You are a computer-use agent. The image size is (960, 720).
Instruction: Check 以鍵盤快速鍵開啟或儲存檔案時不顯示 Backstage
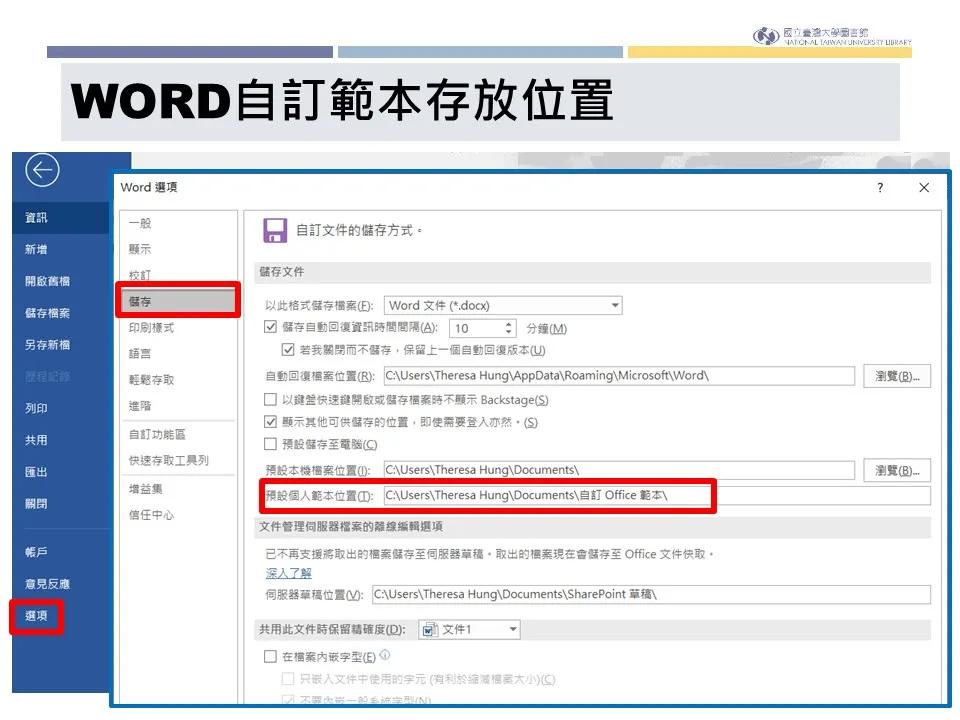pyautogui.click(x=271, y=399)
